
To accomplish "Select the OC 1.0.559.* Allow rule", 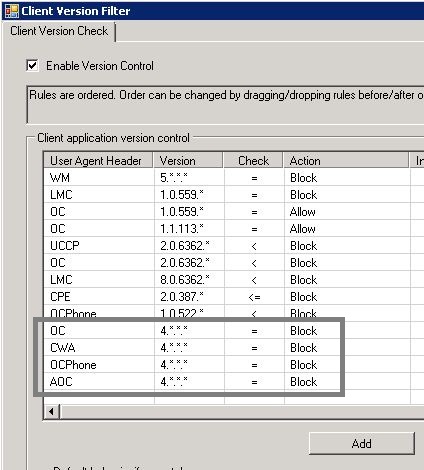I will (233, 212).
